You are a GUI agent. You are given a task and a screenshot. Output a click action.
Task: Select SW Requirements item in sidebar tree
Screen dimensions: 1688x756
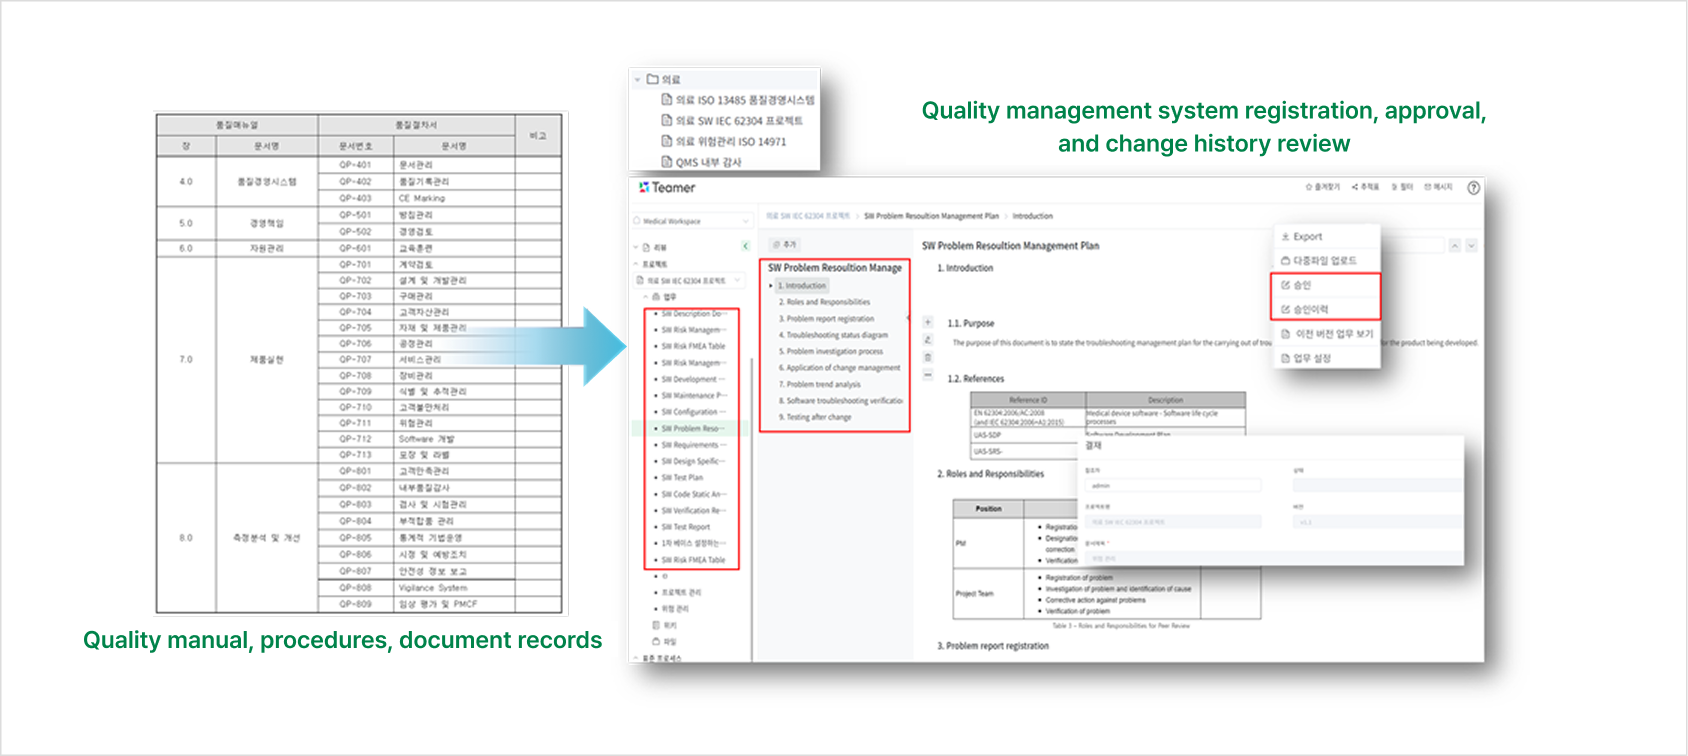point(693,445)
